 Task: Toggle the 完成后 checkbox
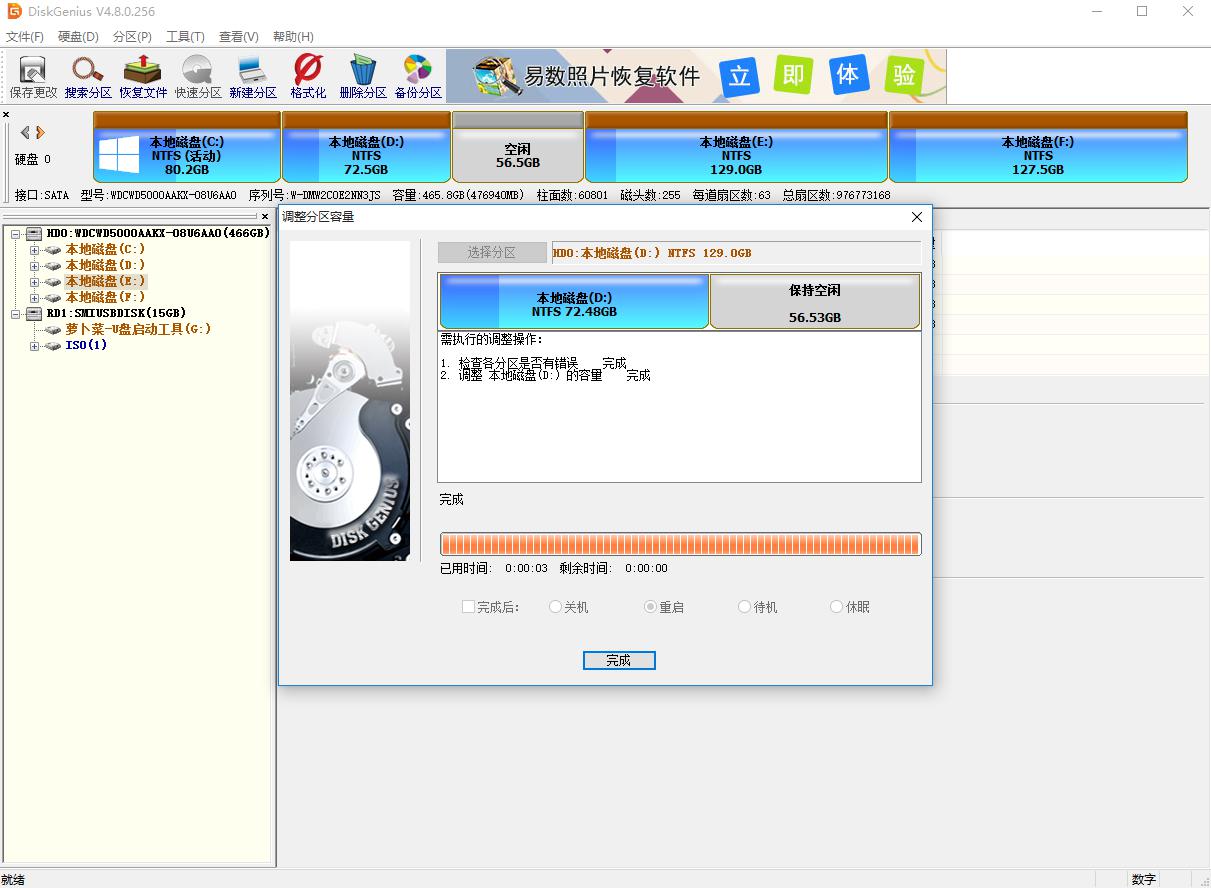468,607
